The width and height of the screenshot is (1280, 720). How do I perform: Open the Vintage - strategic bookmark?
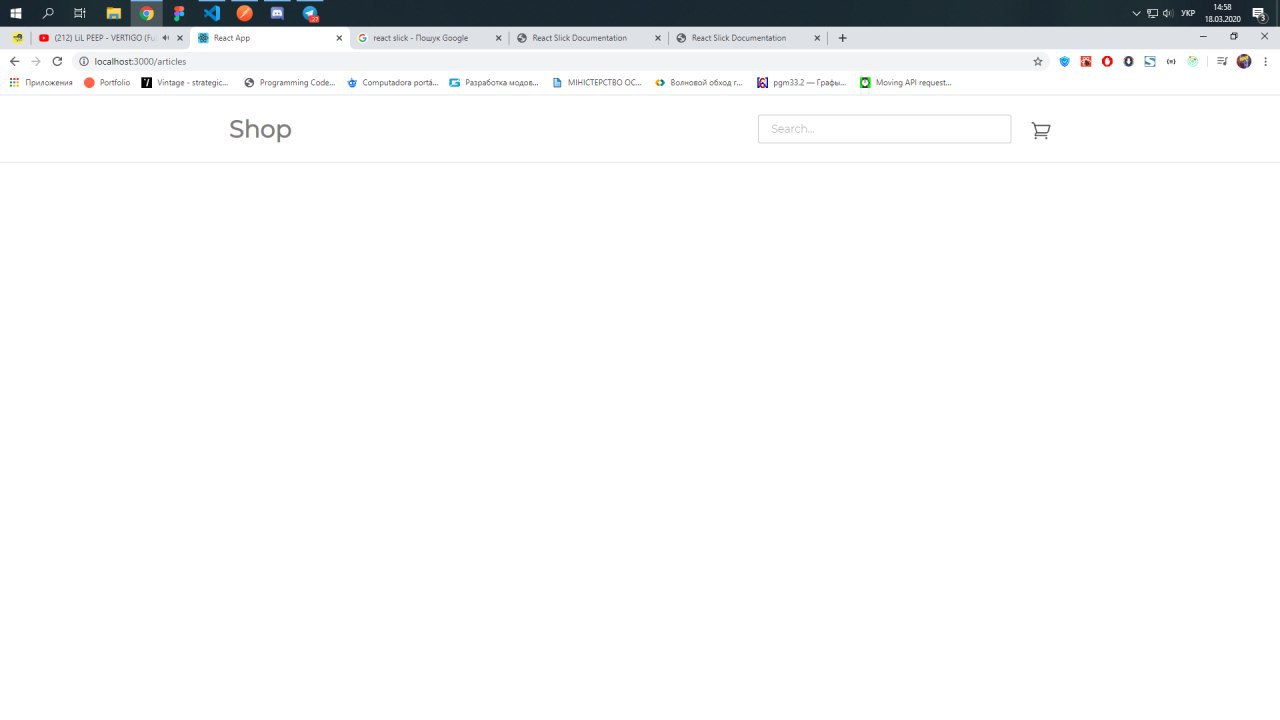[x=185, y=83]
